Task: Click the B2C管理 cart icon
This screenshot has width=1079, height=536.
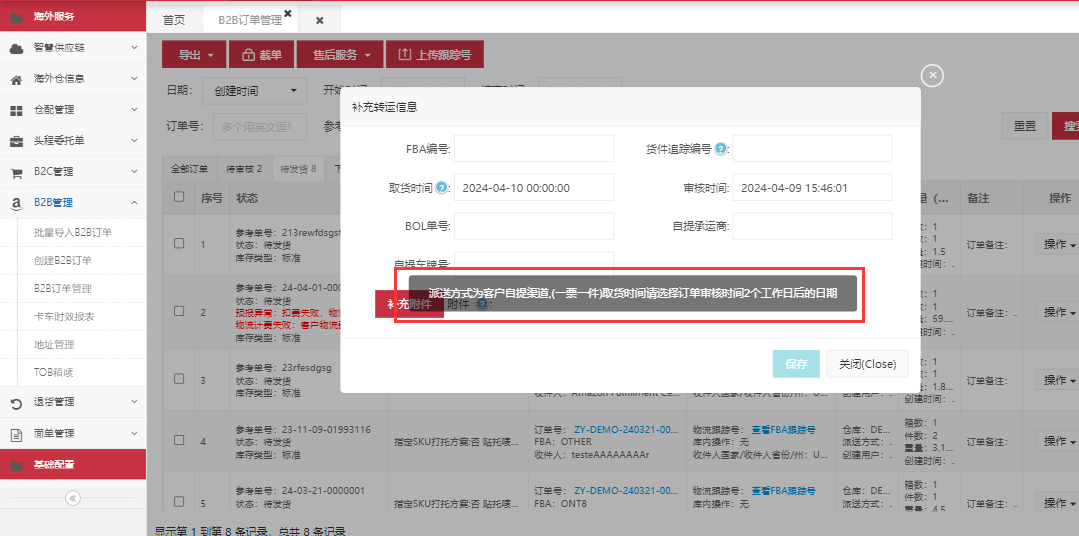Action: (x=16, y=172)
